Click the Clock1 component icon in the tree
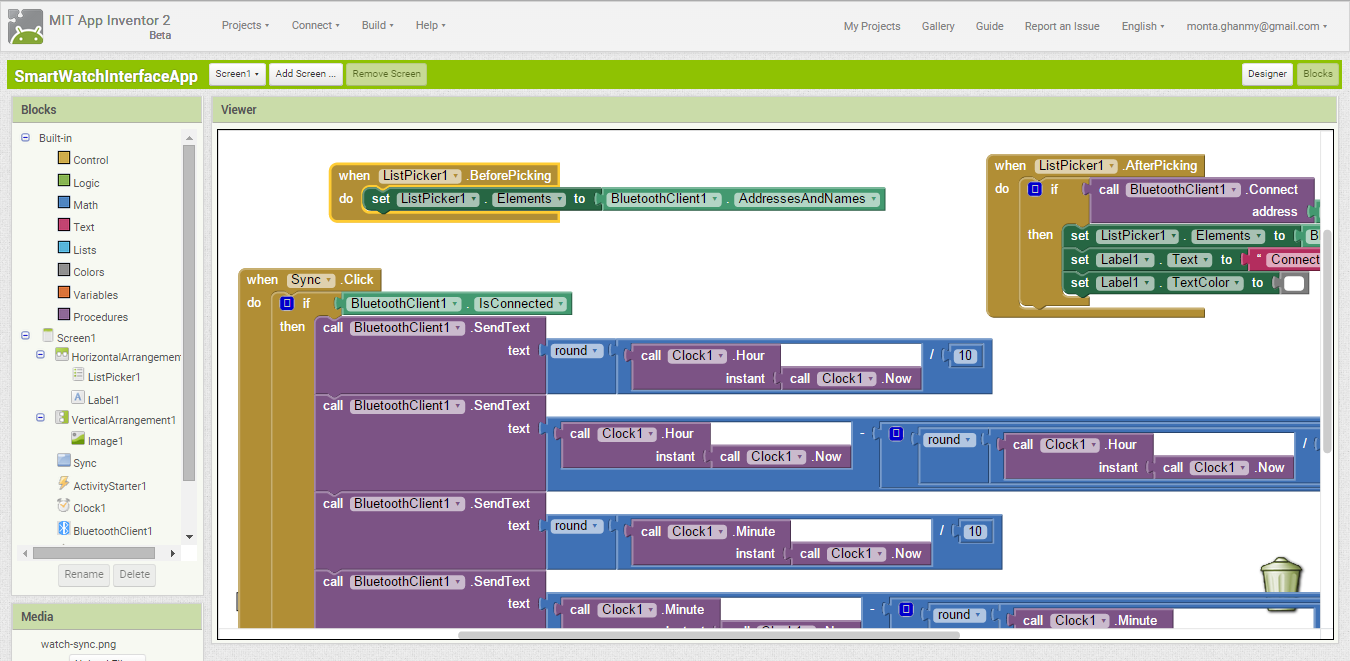 tap(64, 506)
